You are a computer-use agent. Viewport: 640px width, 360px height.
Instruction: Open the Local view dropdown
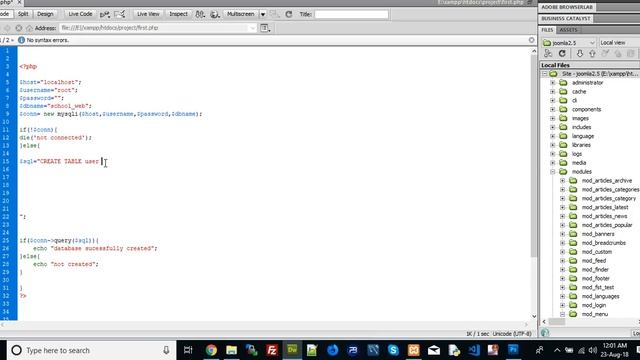click(x=620, y=42)
